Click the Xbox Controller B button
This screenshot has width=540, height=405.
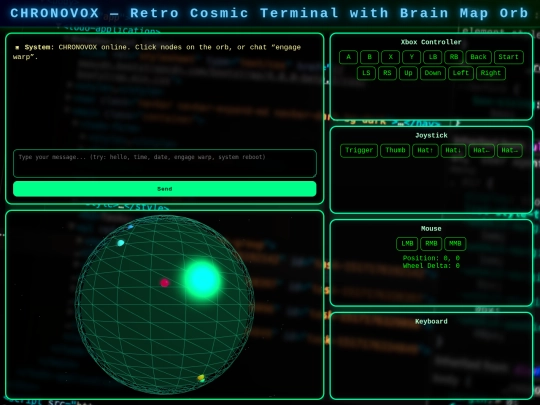point(370,57)
